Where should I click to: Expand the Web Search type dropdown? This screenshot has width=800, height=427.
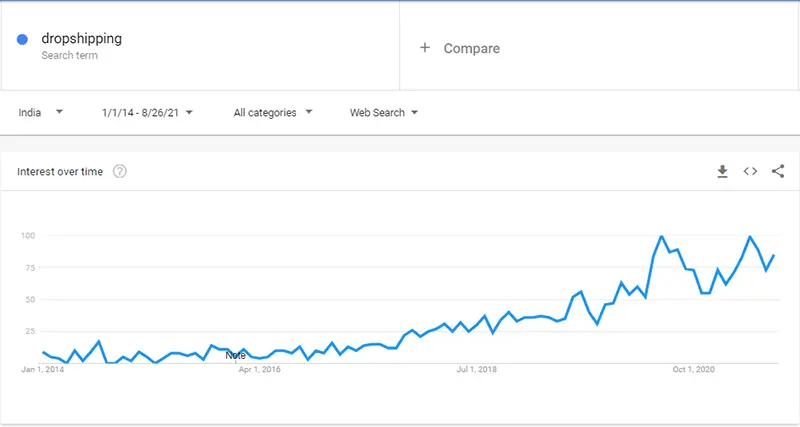384,112
